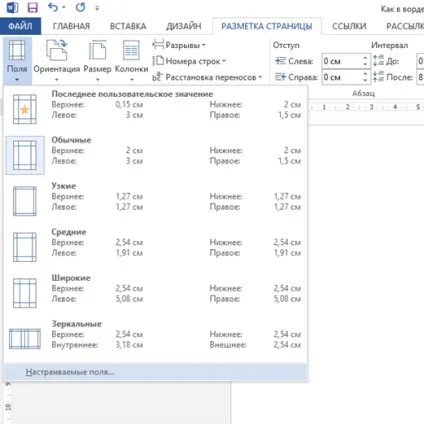Screen dimensions: 424x424
Task: Click the Поля dropdown arrow
Action: click(17, 80)
